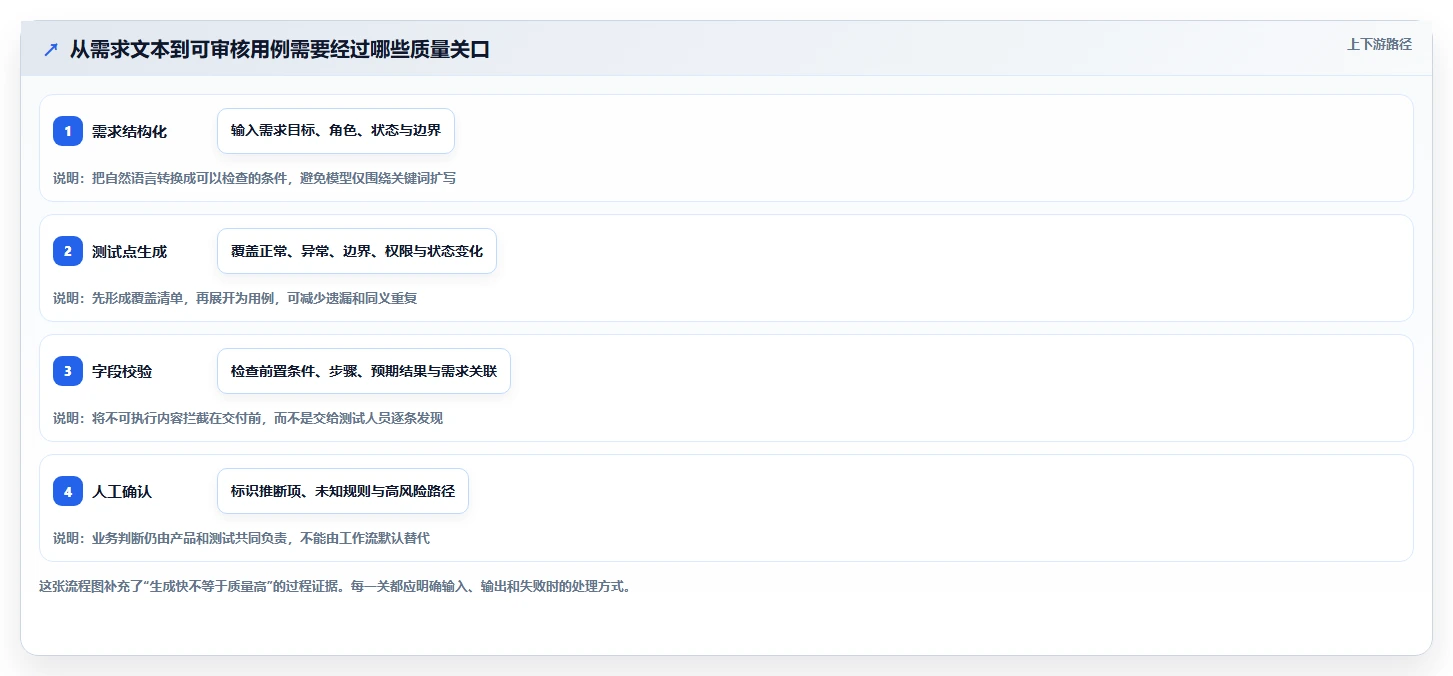Click the 测试点生成 step title

[129, 251]
